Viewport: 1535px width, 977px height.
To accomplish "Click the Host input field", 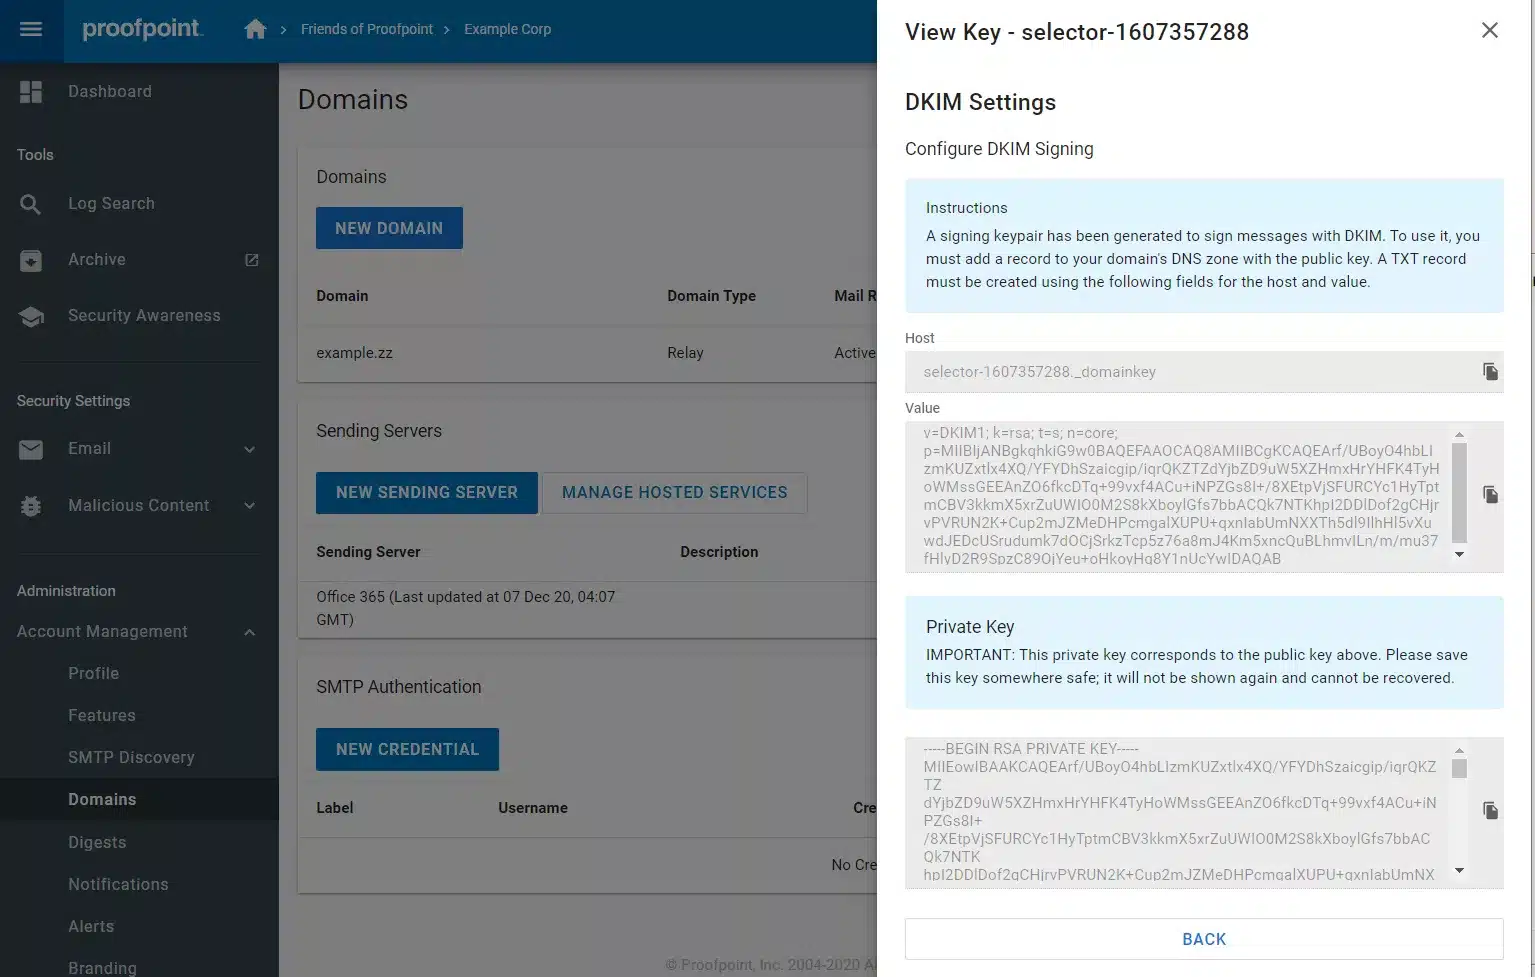I will [x=1190, y=372].
